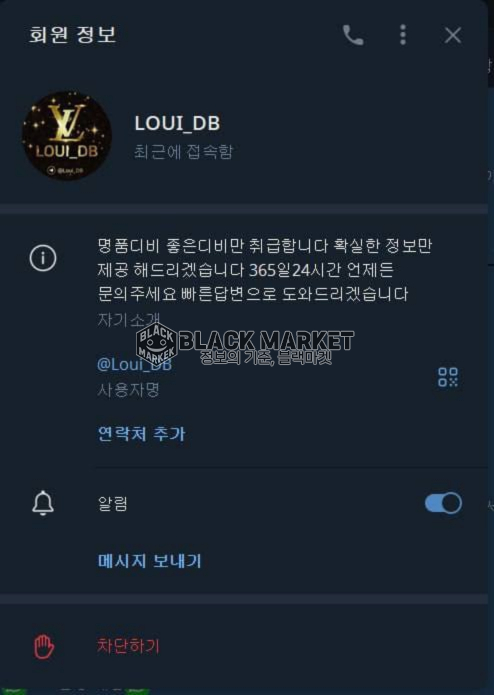The image size is (494, 695).
Task: Click the 연락처 추가 link
Action: [141, 433]
